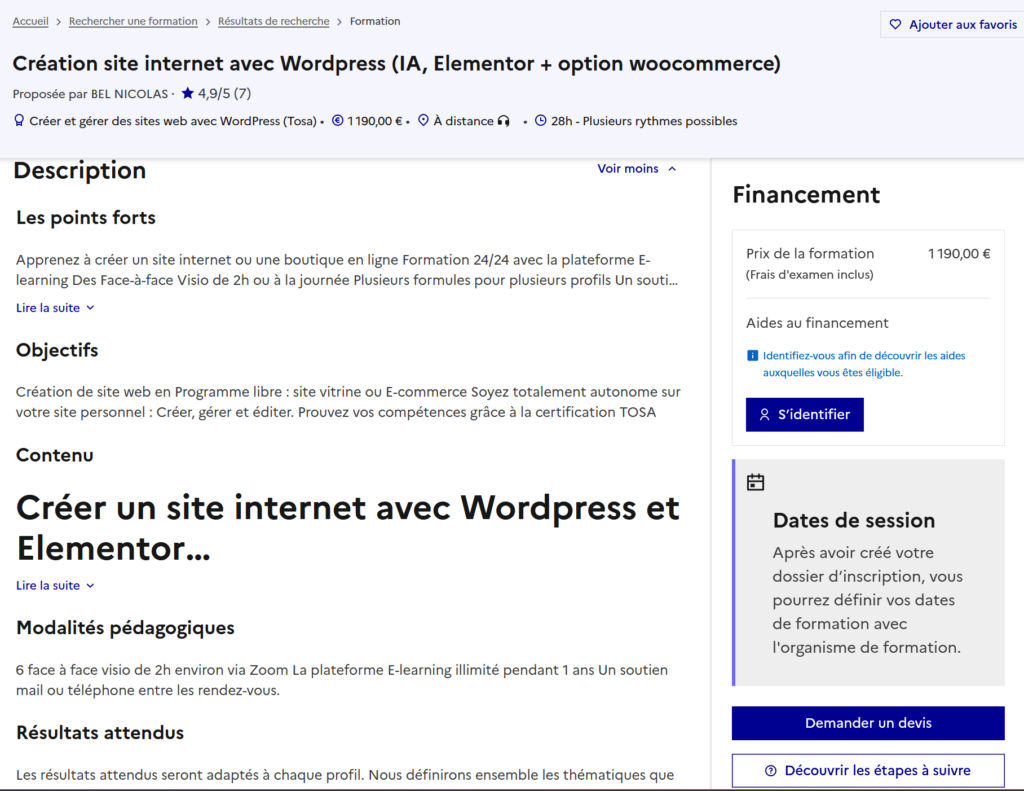The height and width of the screenshot is (791, 1024).
Task: Expand Lire la suite under Contenu heading
Action: coord(56,585)
